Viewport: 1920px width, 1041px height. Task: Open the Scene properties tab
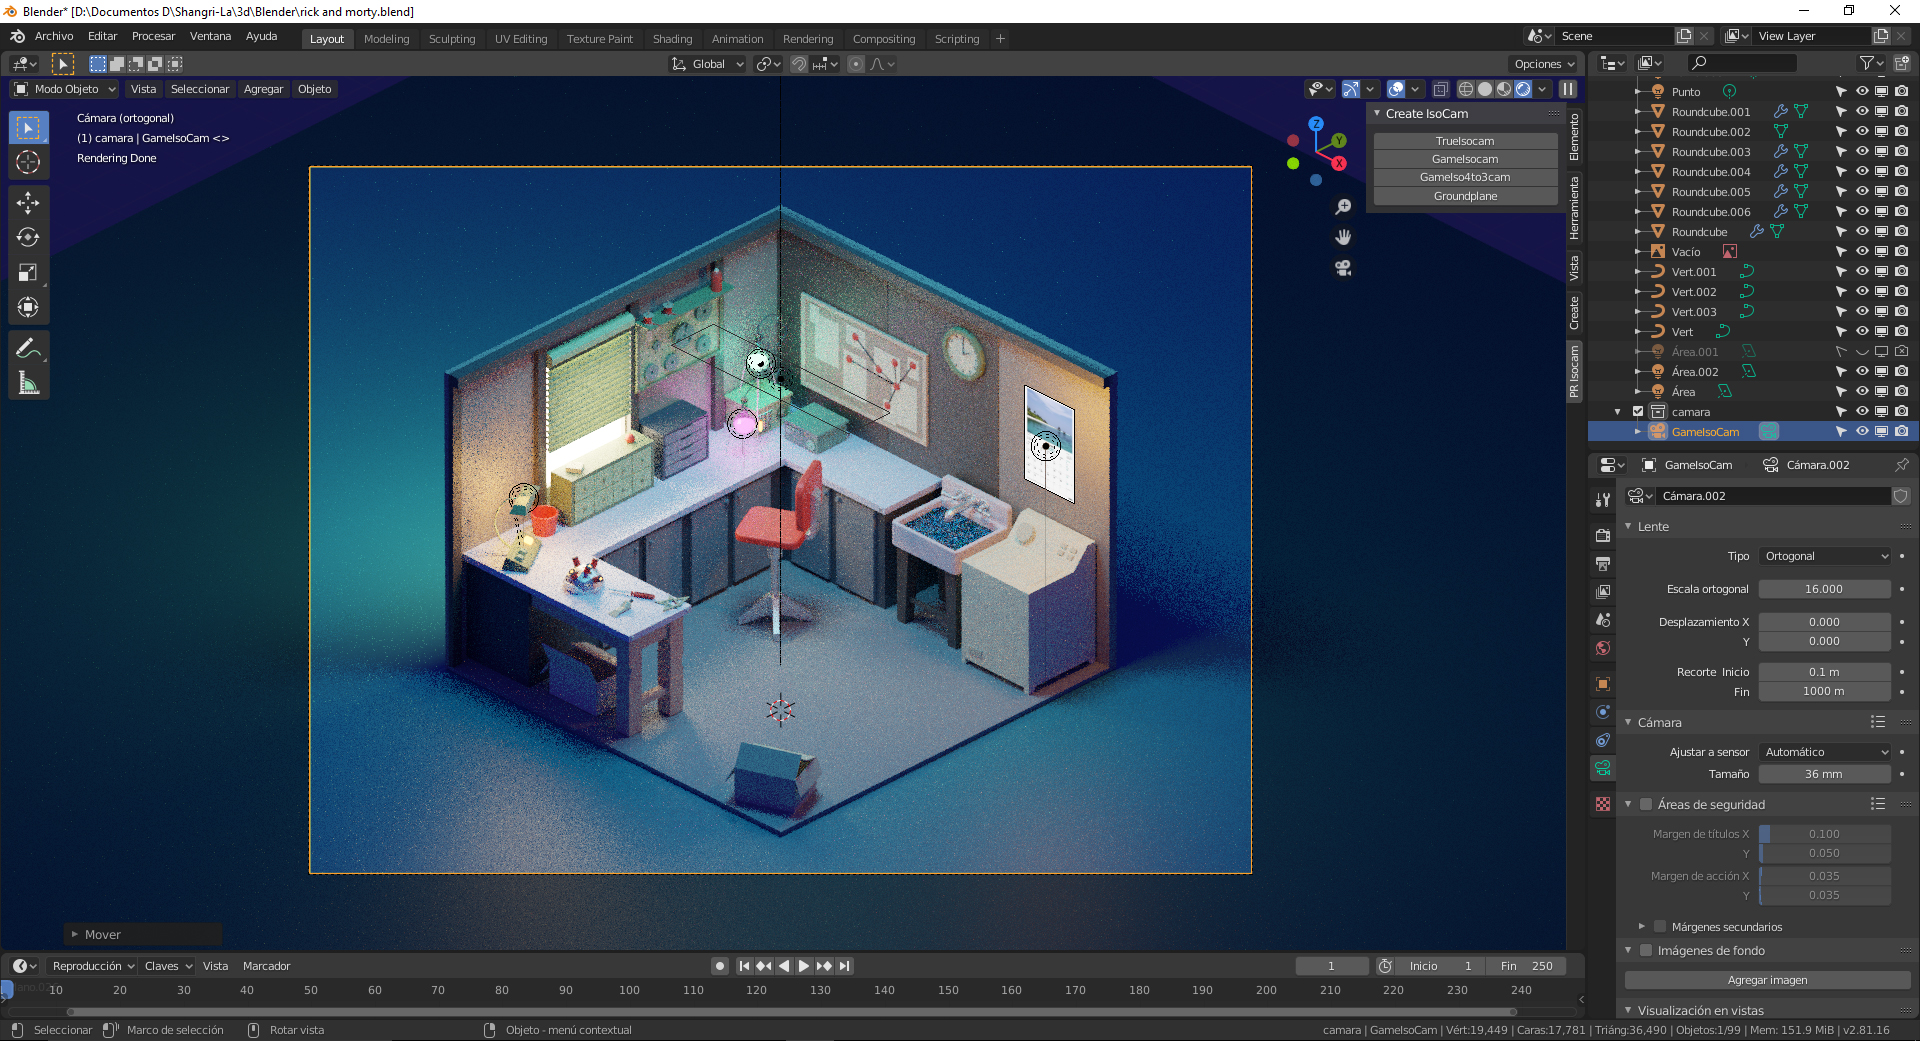[1603, 619]
